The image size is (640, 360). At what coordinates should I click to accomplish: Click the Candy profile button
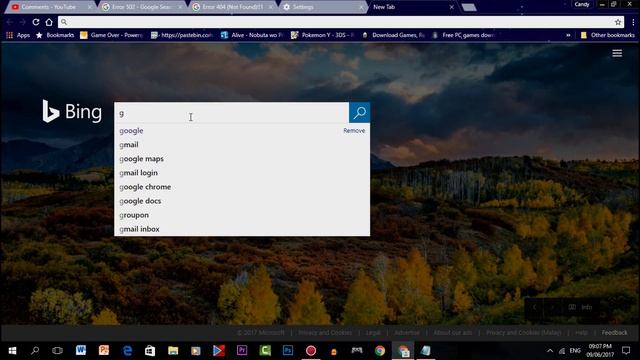582,4
